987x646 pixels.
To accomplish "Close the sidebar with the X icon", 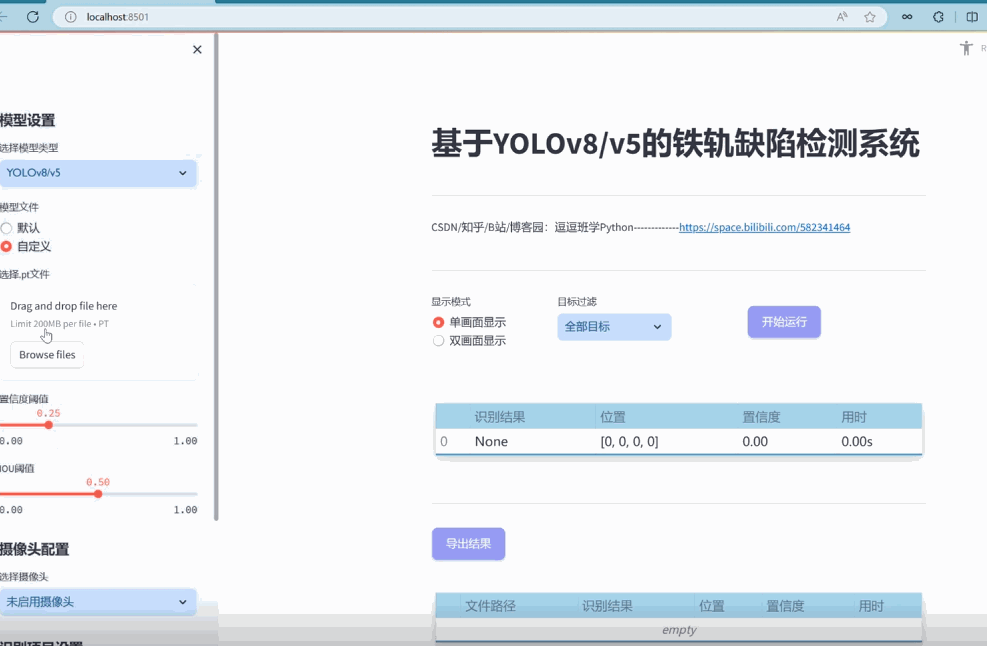I will (197, 49).
